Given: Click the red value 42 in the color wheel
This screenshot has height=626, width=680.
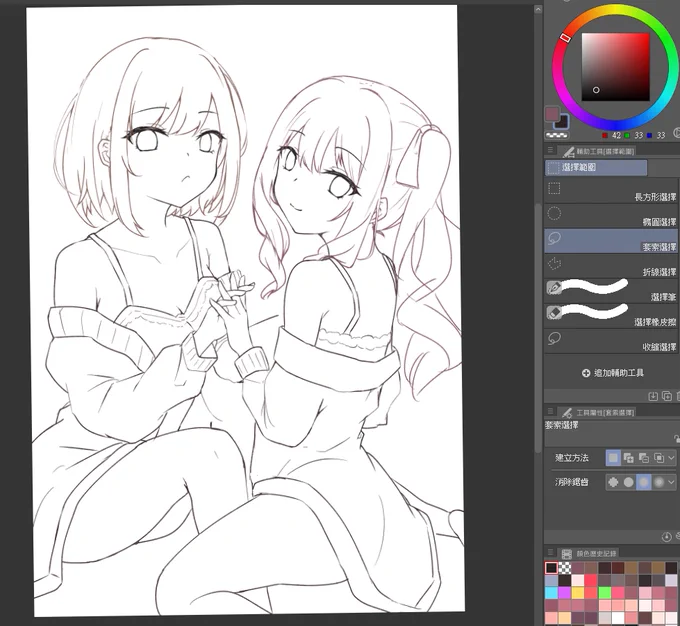Looking at the screenshot, I should 616,135.
